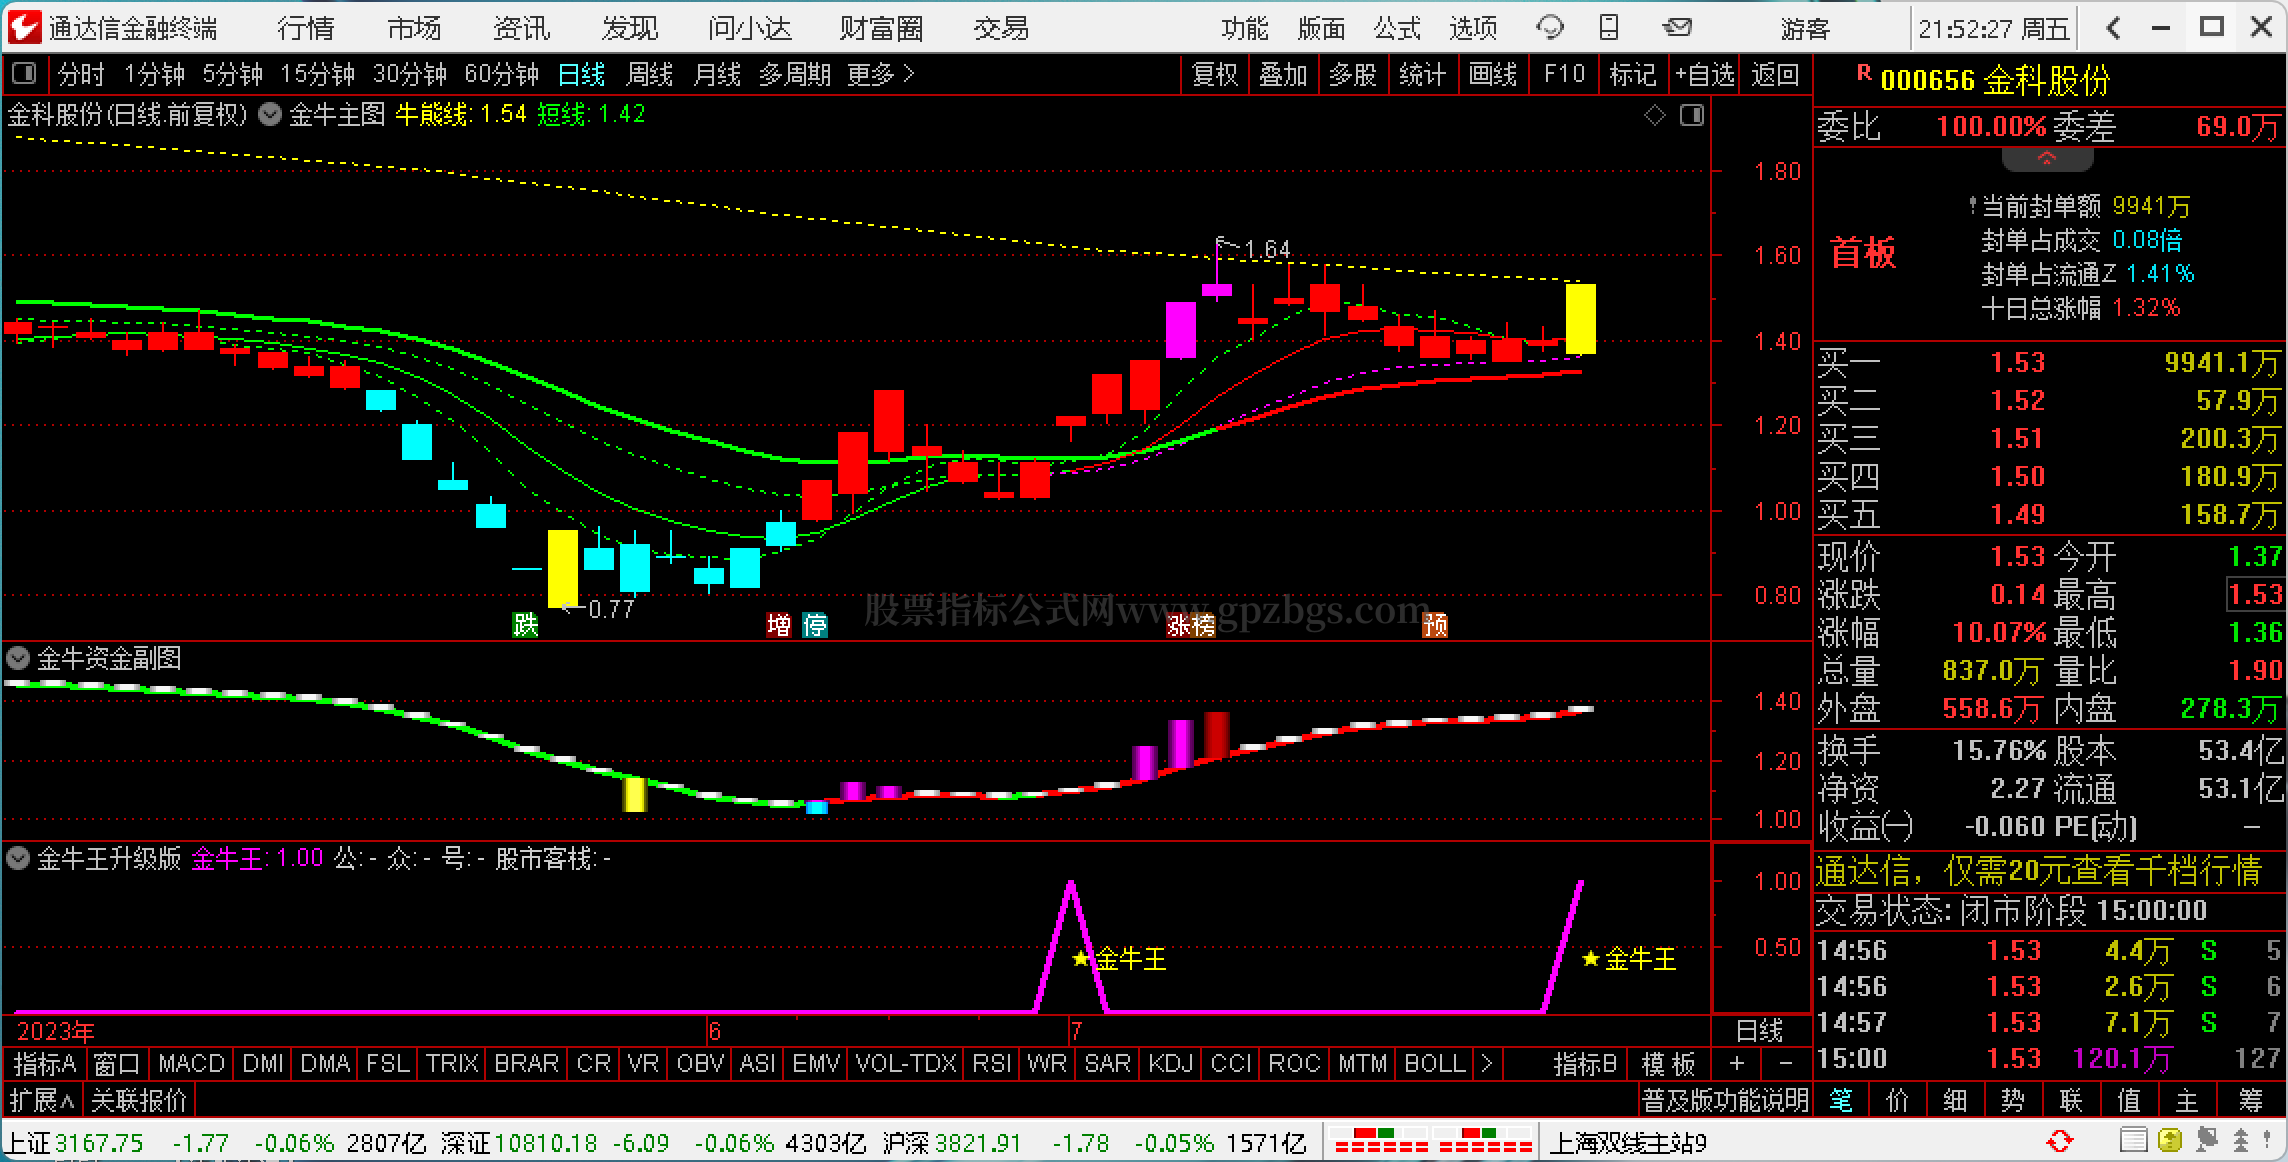The width and height of the screenshot is (2288, 1162).
Task: Click the 通达信 red logo icon
Action: click(24, 27)
